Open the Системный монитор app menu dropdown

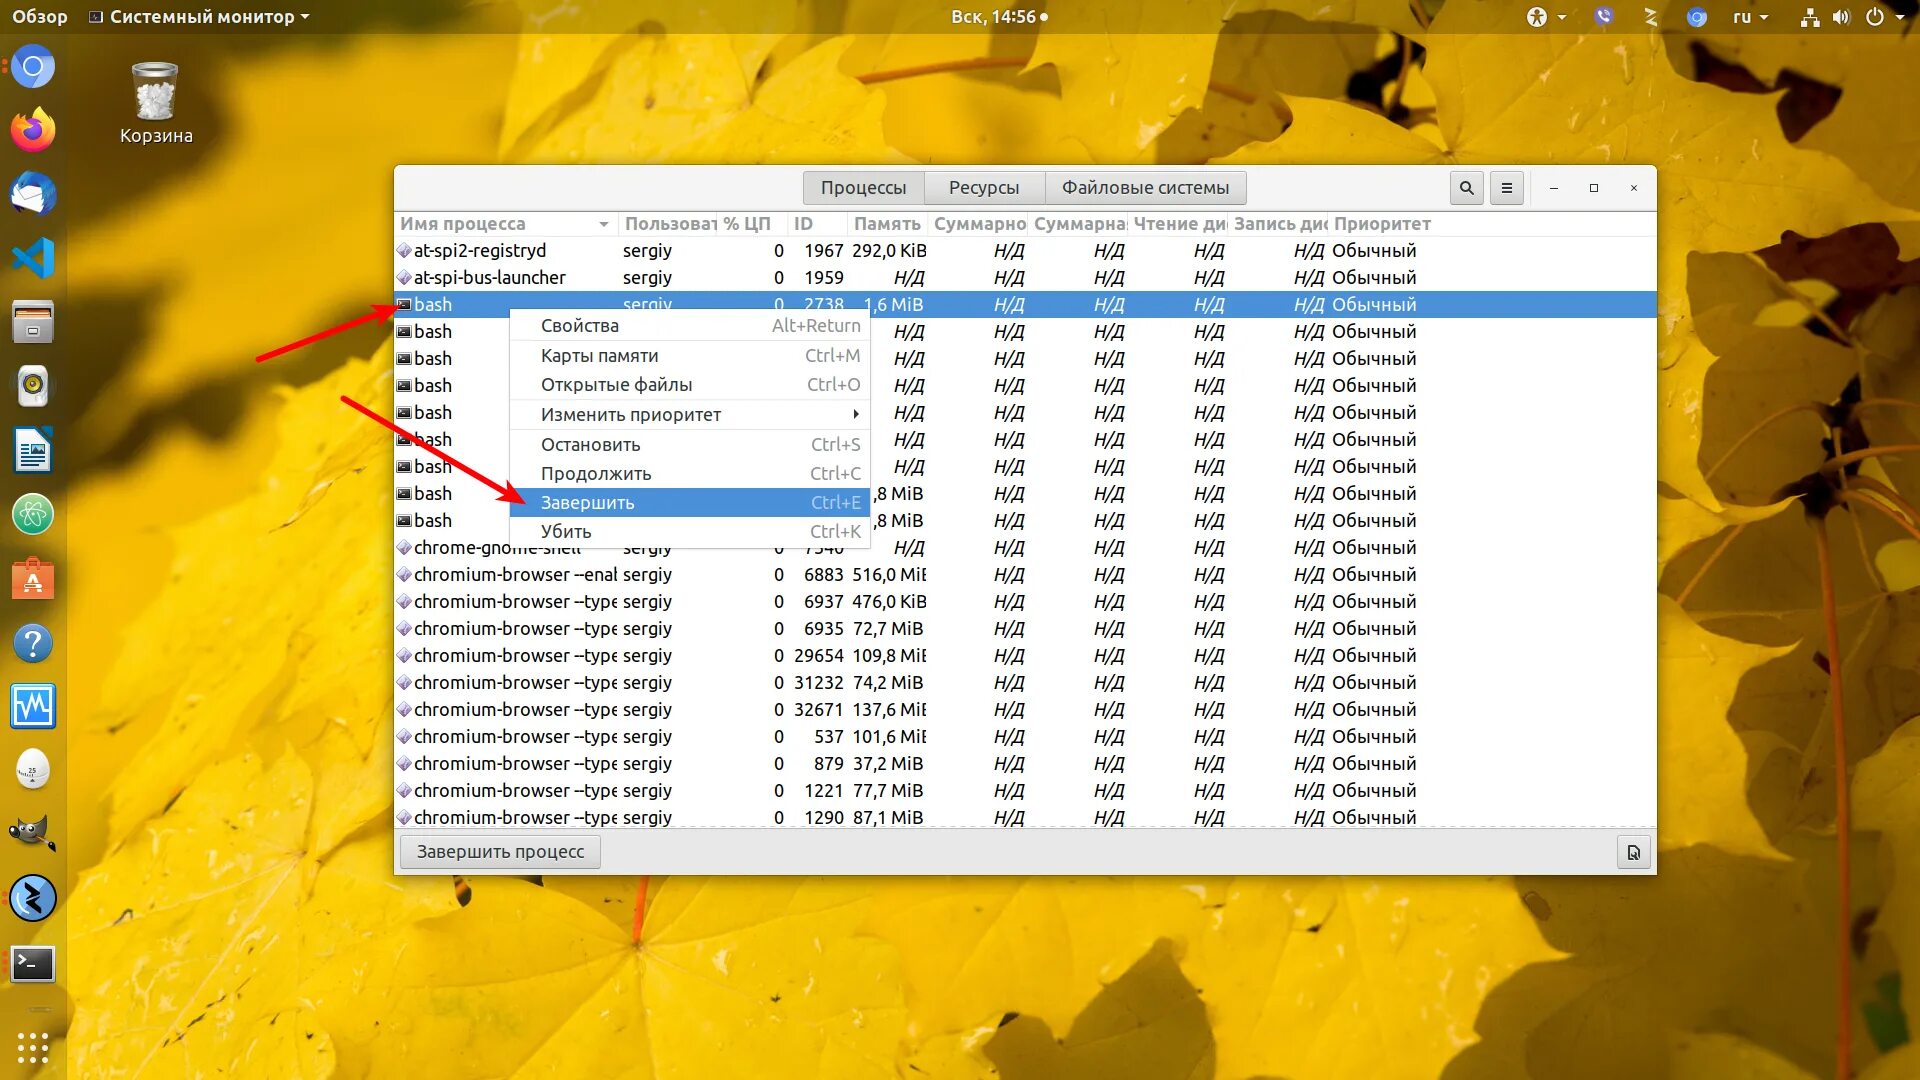click(x=200, y=17)
